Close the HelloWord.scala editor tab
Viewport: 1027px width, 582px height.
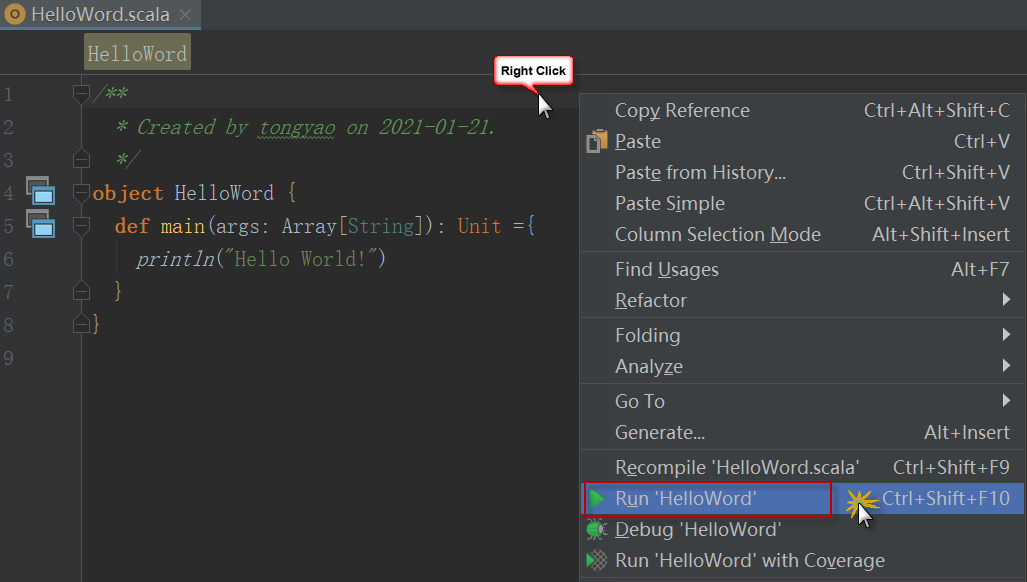183,15
